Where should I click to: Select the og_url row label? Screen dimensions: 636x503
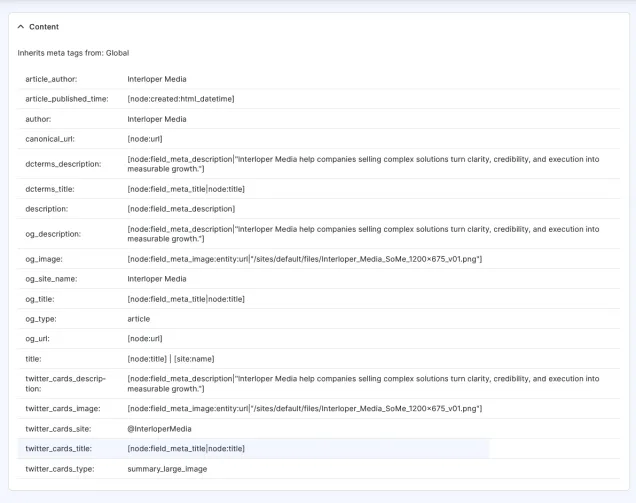point(40,339)
